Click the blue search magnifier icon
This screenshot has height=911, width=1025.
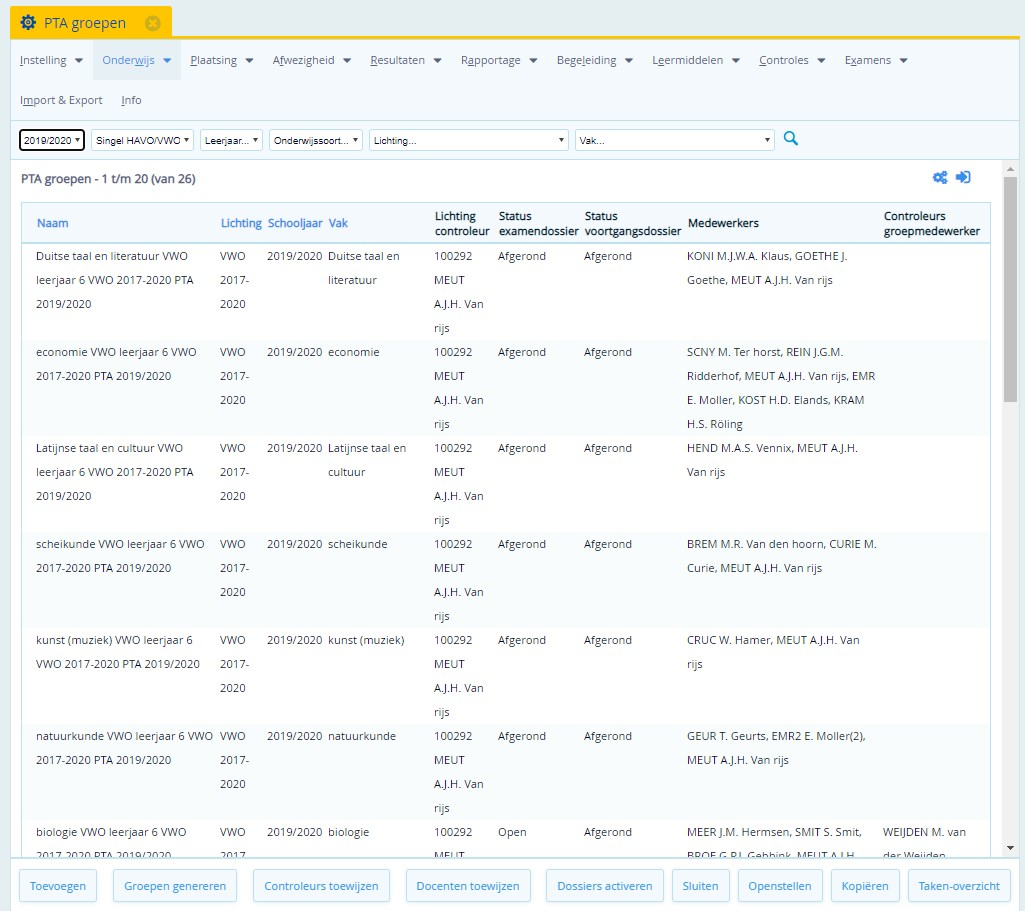[790, 139]
